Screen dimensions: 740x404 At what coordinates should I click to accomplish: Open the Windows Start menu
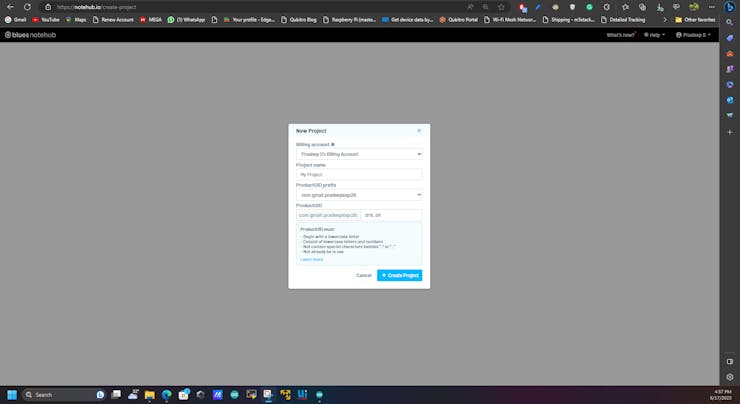pos(12,395)
